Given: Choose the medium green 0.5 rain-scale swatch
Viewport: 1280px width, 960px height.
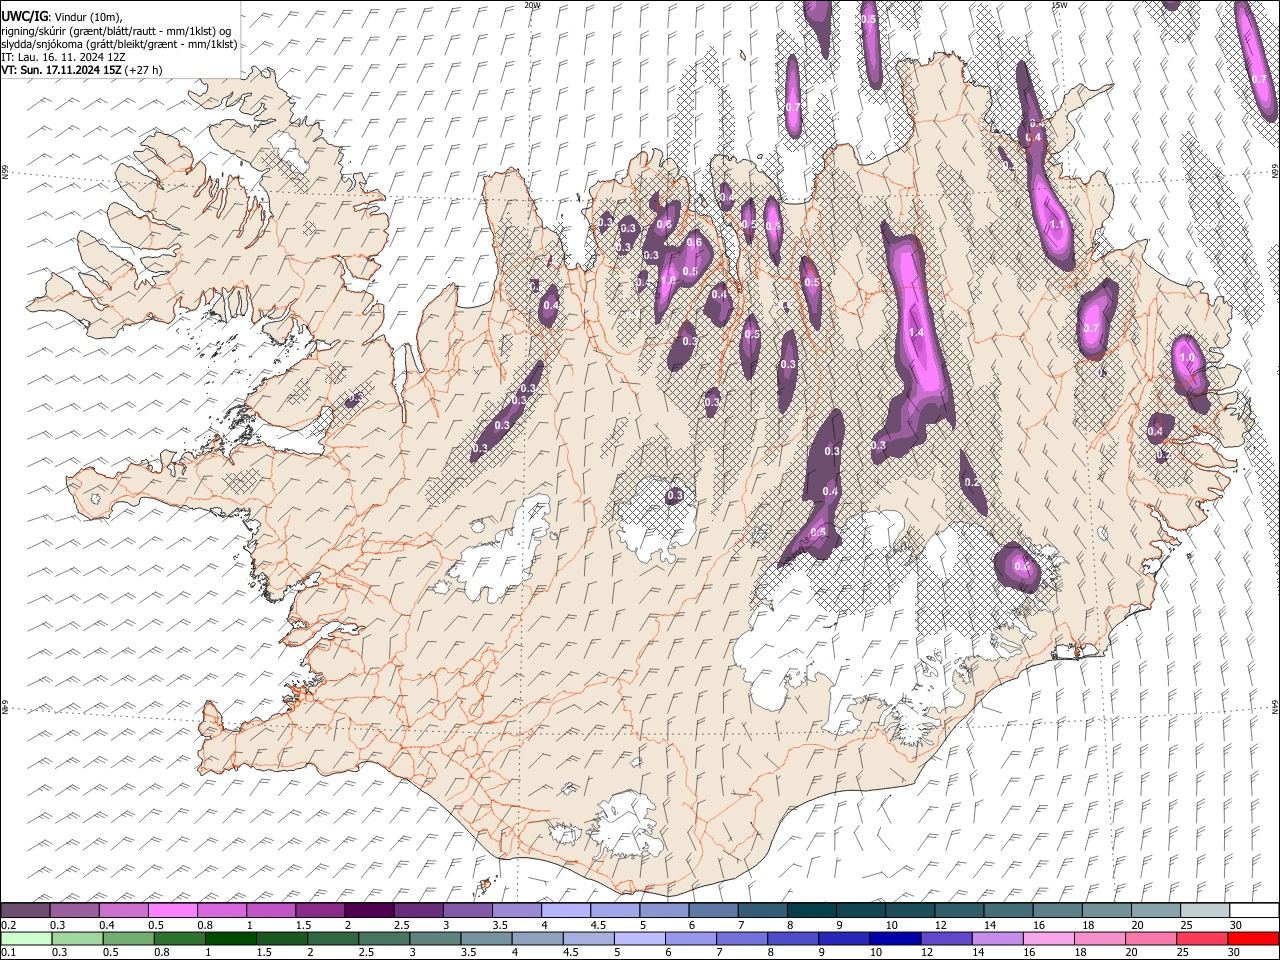Looking at the screenshot, I should coord(128,938).
